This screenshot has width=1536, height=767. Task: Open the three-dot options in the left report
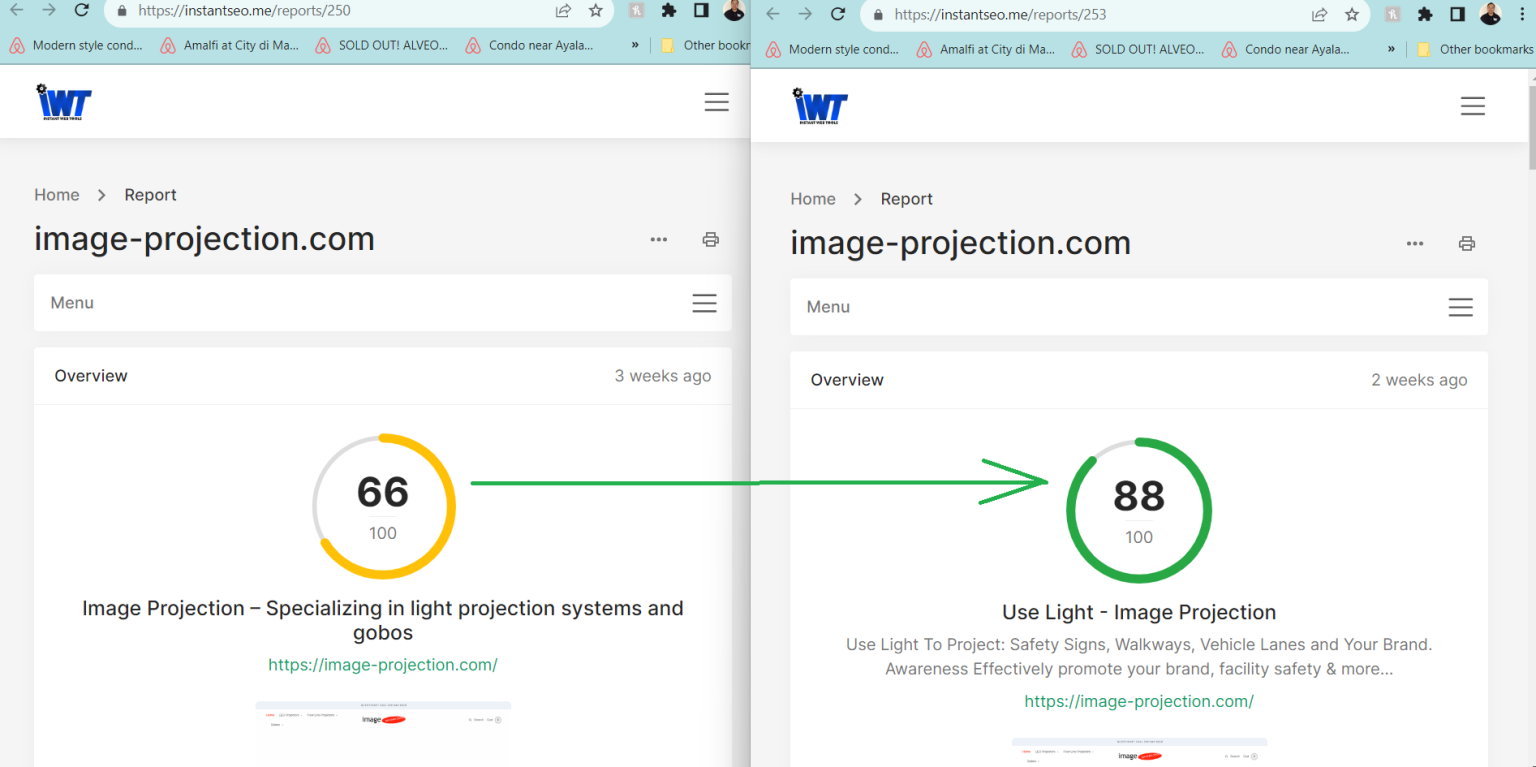[658, 239]
